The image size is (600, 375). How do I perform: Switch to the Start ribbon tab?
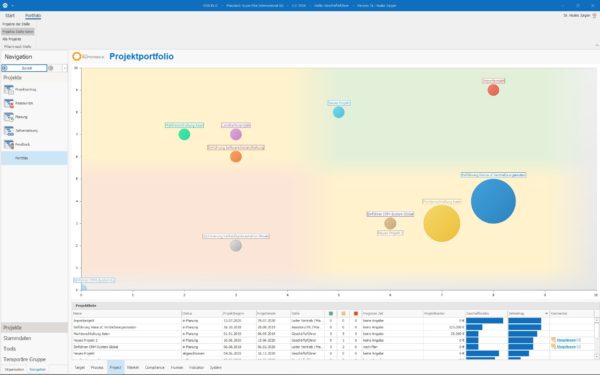click(10, 16)
